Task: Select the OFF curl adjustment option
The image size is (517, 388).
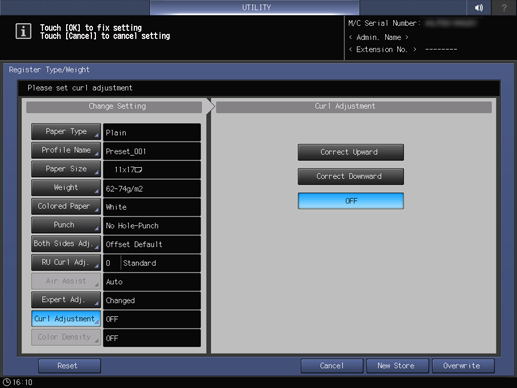Action: click(x=351, y=201)
